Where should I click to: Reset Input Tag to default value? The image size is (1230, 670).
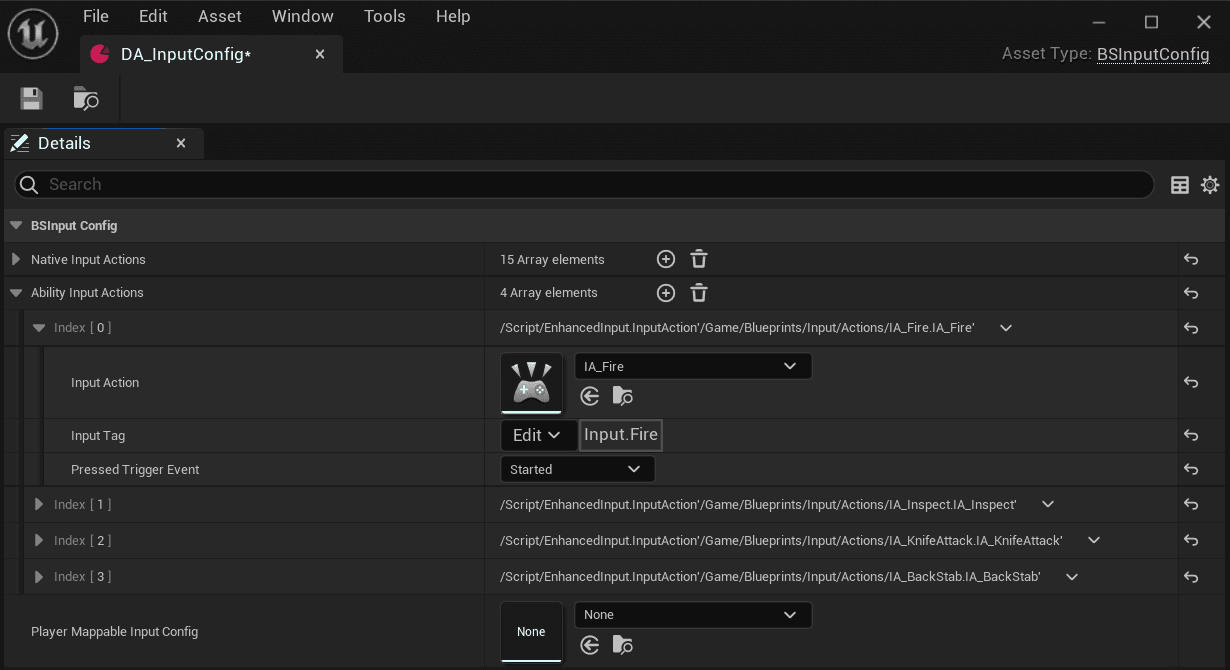point(1191,435)
